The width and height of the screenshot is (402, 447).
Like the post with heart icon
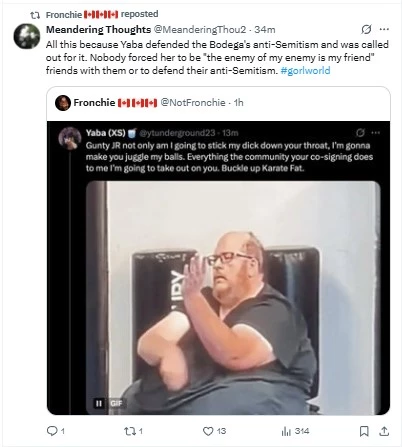(x=208, y=431)
